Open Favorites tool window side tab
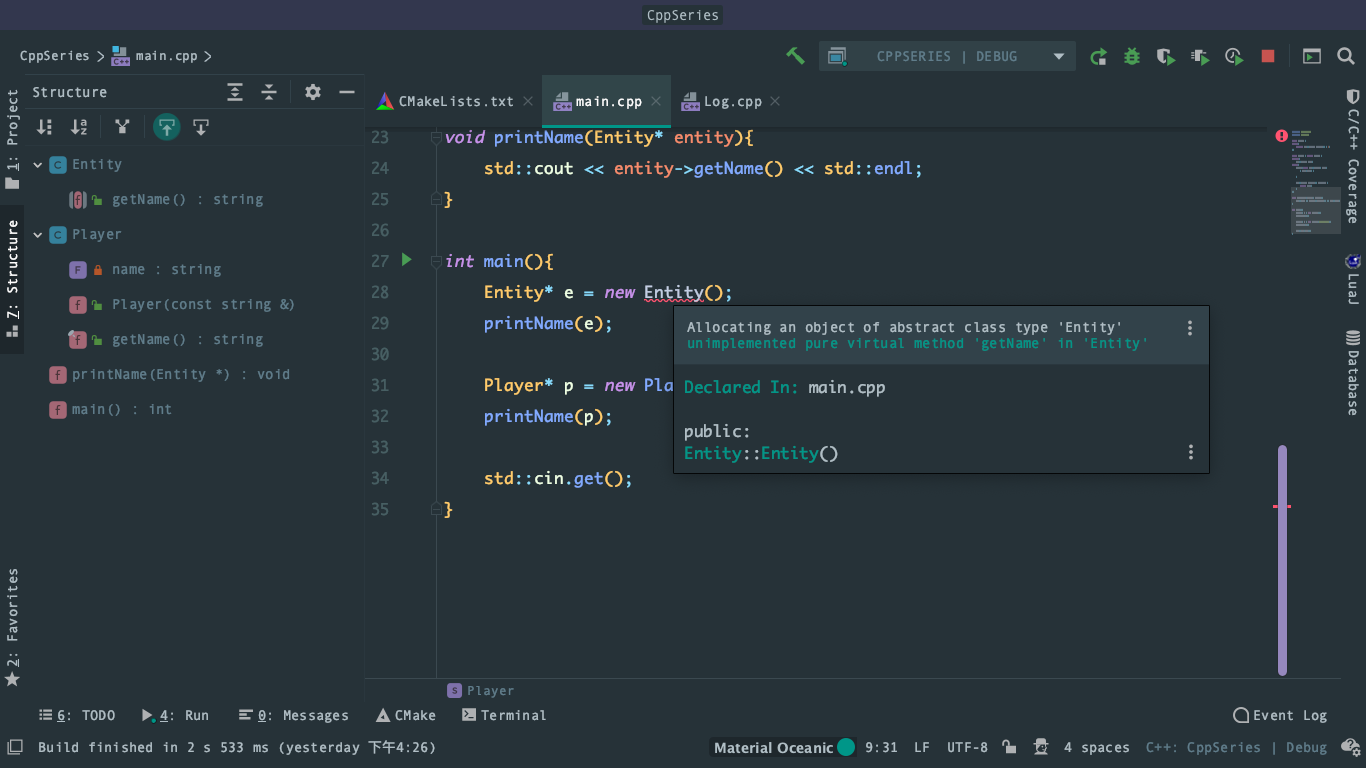This screenshot has width=1366, height=768. 12,628
